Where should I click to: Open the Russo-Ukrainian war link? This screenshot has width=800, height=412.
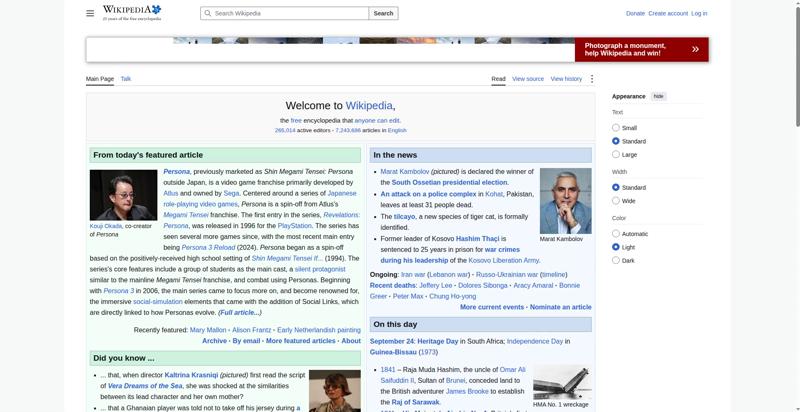[x=507, y=274]
